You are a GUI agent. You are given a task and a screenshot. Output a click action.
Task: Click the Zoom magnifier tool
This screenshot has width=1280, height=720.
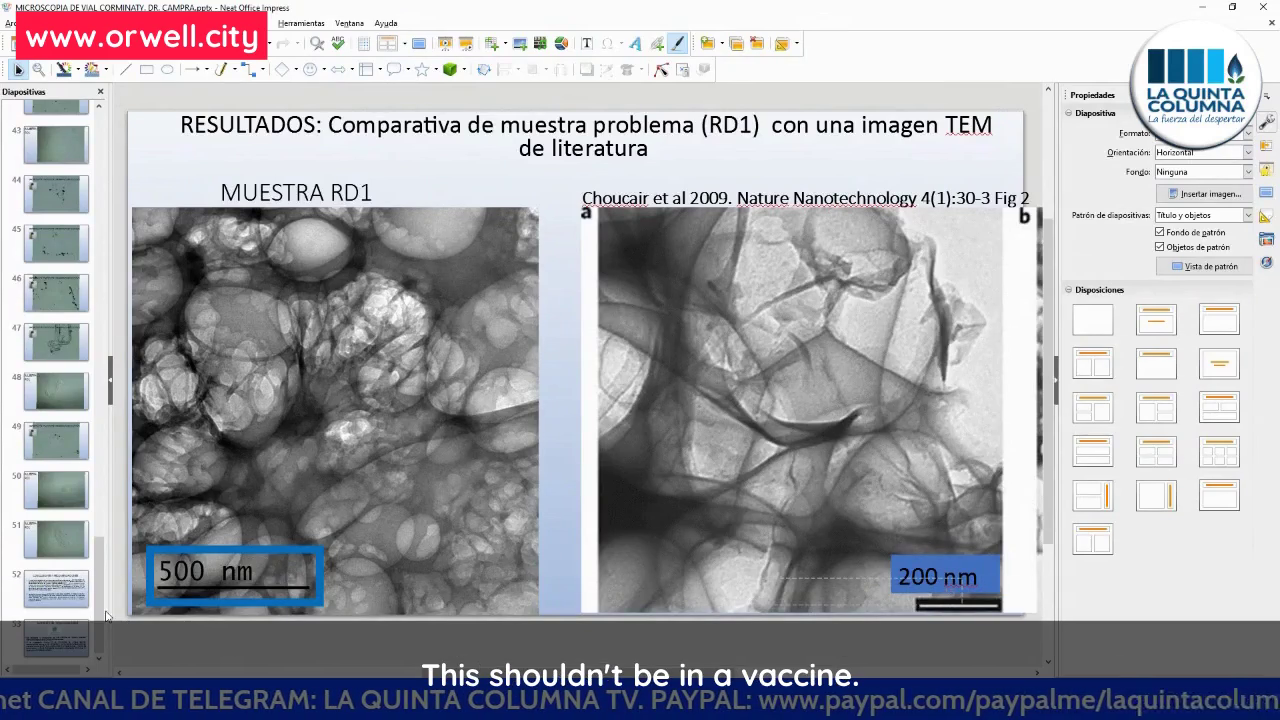(39, 70)
